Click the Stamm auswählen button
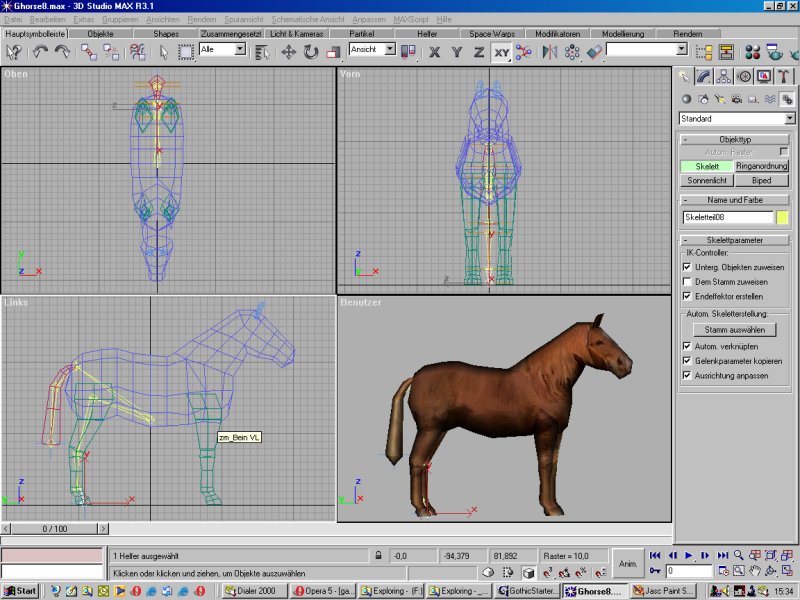800x600 pixels. click(735, 329)
